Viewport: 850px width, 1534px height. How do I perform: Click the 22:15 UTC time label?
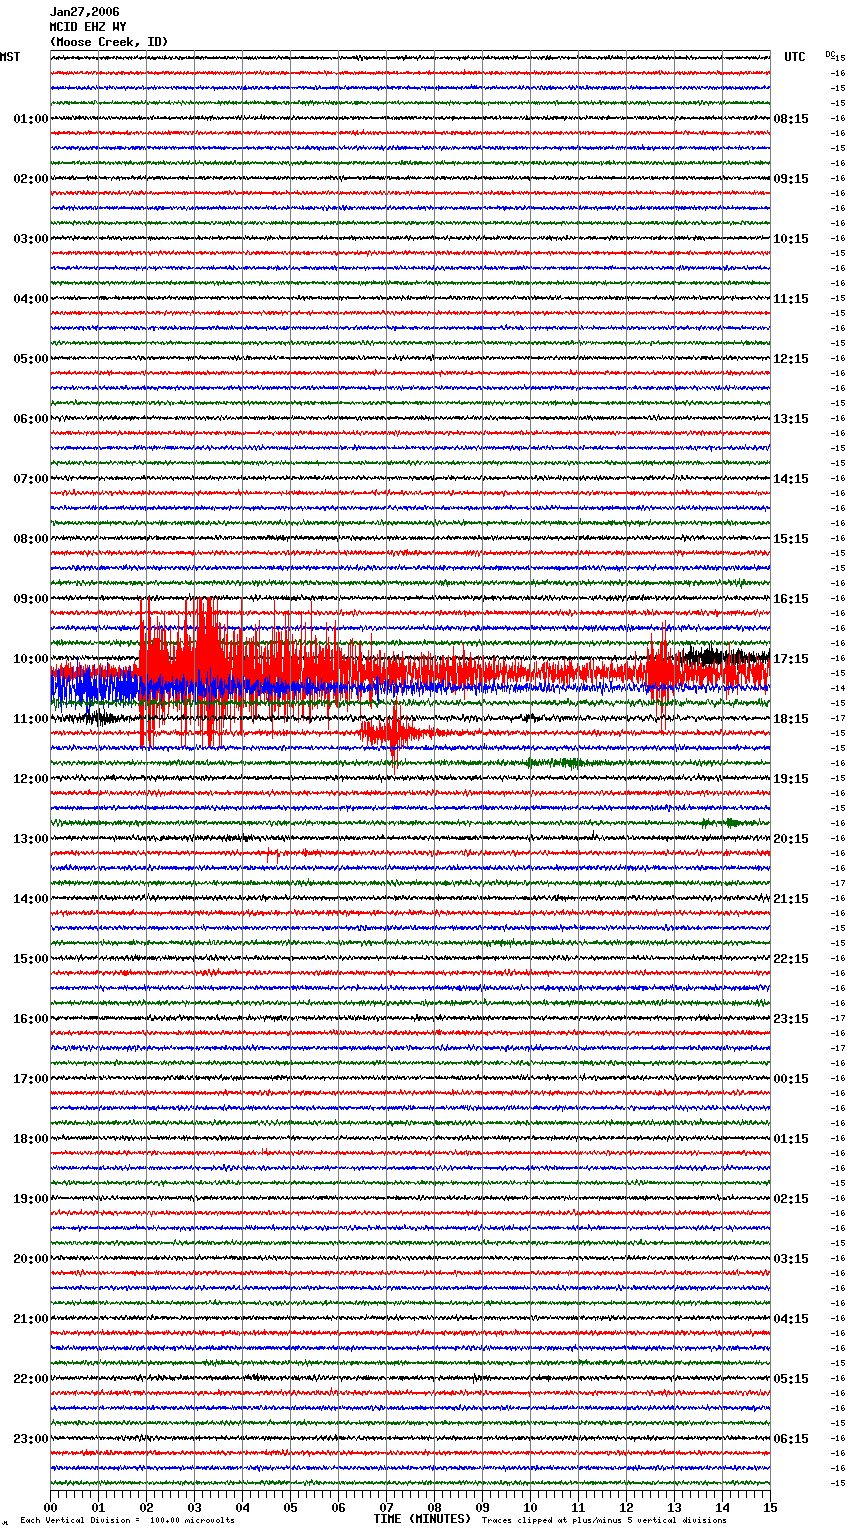click(791, 959)
